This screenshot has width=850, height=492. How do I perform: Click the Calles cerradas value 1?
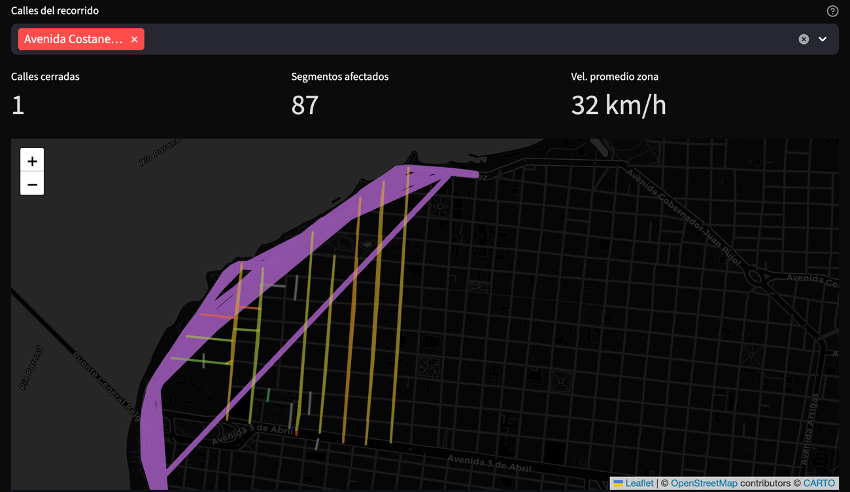click(x=20, y=104)
